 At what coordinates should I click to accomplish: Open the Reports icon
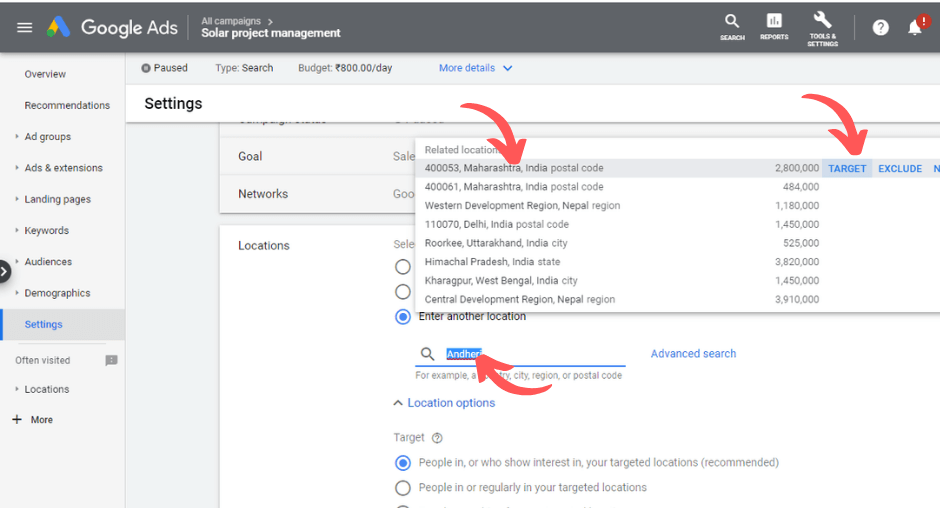coord(774,27)
